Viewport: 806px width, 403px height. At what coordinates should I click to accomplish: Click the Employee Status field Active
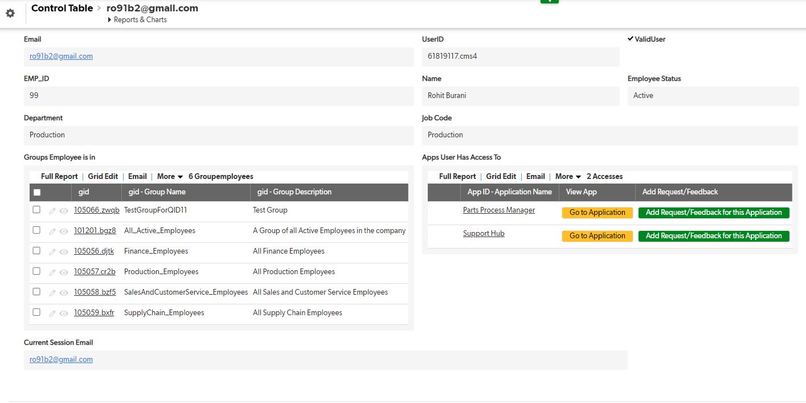[713, 96]
